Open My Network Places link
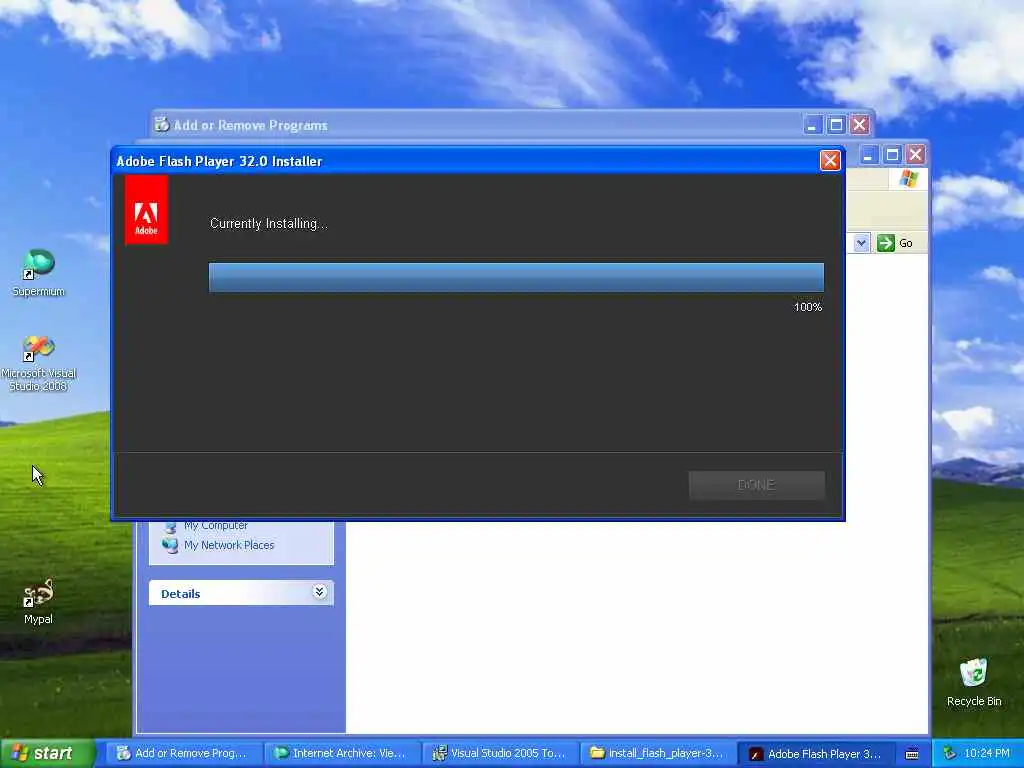The height and width of the screenshot is (768, 1024). (229, 545)
